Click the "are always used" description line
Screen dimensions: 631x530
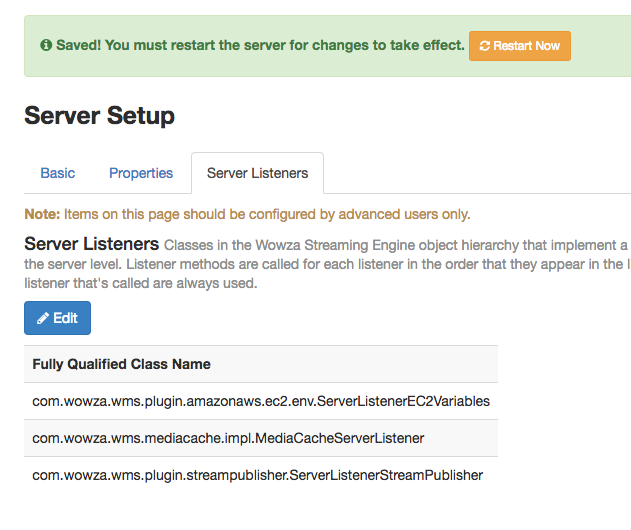(140, 283)
